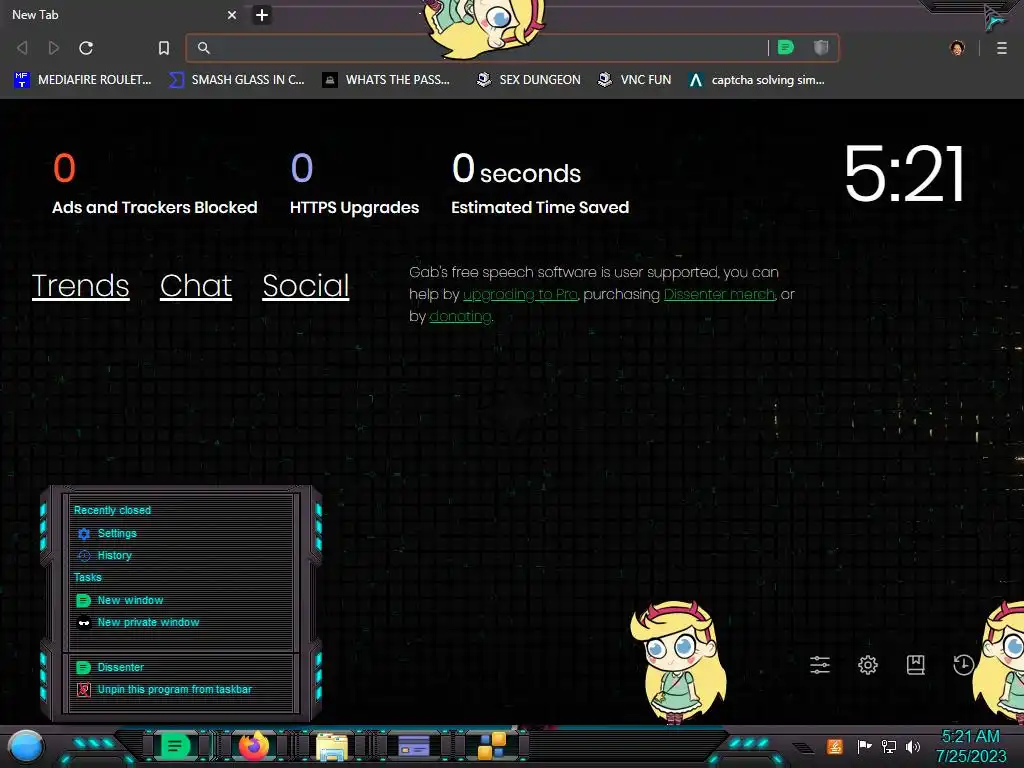Follow the upgrading to Pro link
The height and width of the screenshot is (768, 1024).
click(x=520, y=295)
